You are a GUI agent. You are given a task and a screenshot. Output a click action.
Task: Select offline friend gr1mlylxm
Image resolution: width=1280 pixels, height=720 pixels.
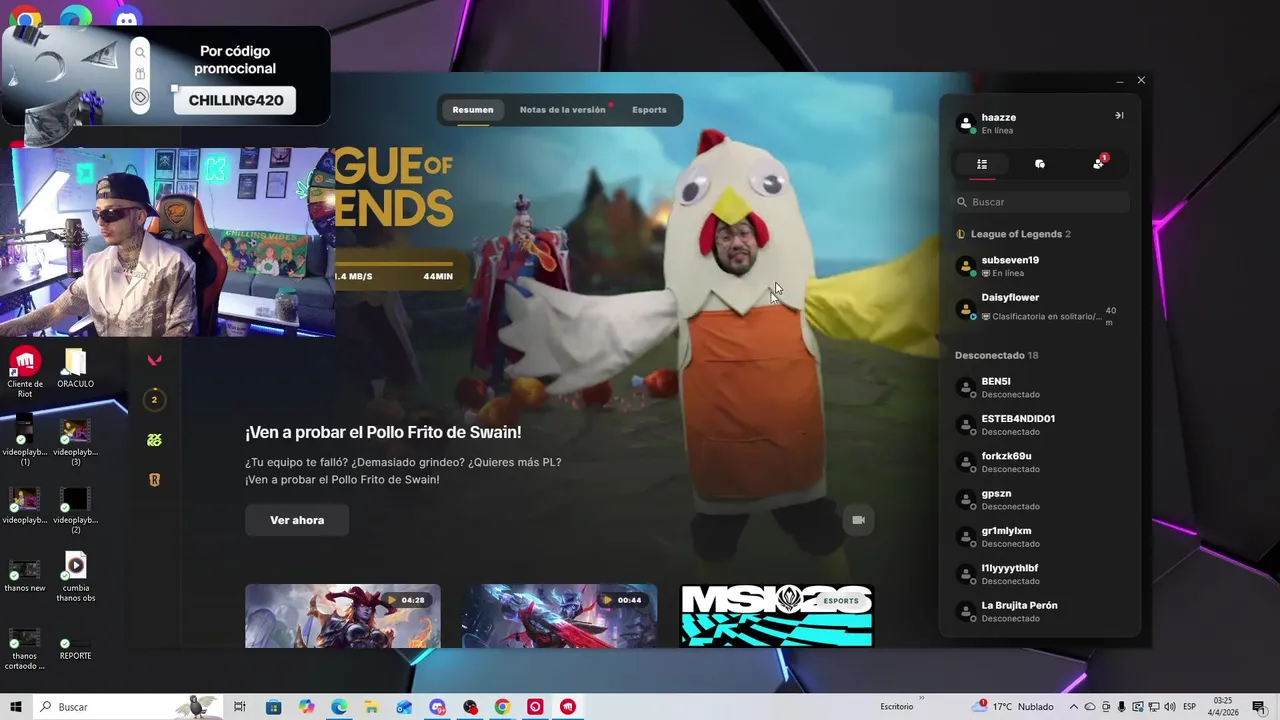[1040, 536]
